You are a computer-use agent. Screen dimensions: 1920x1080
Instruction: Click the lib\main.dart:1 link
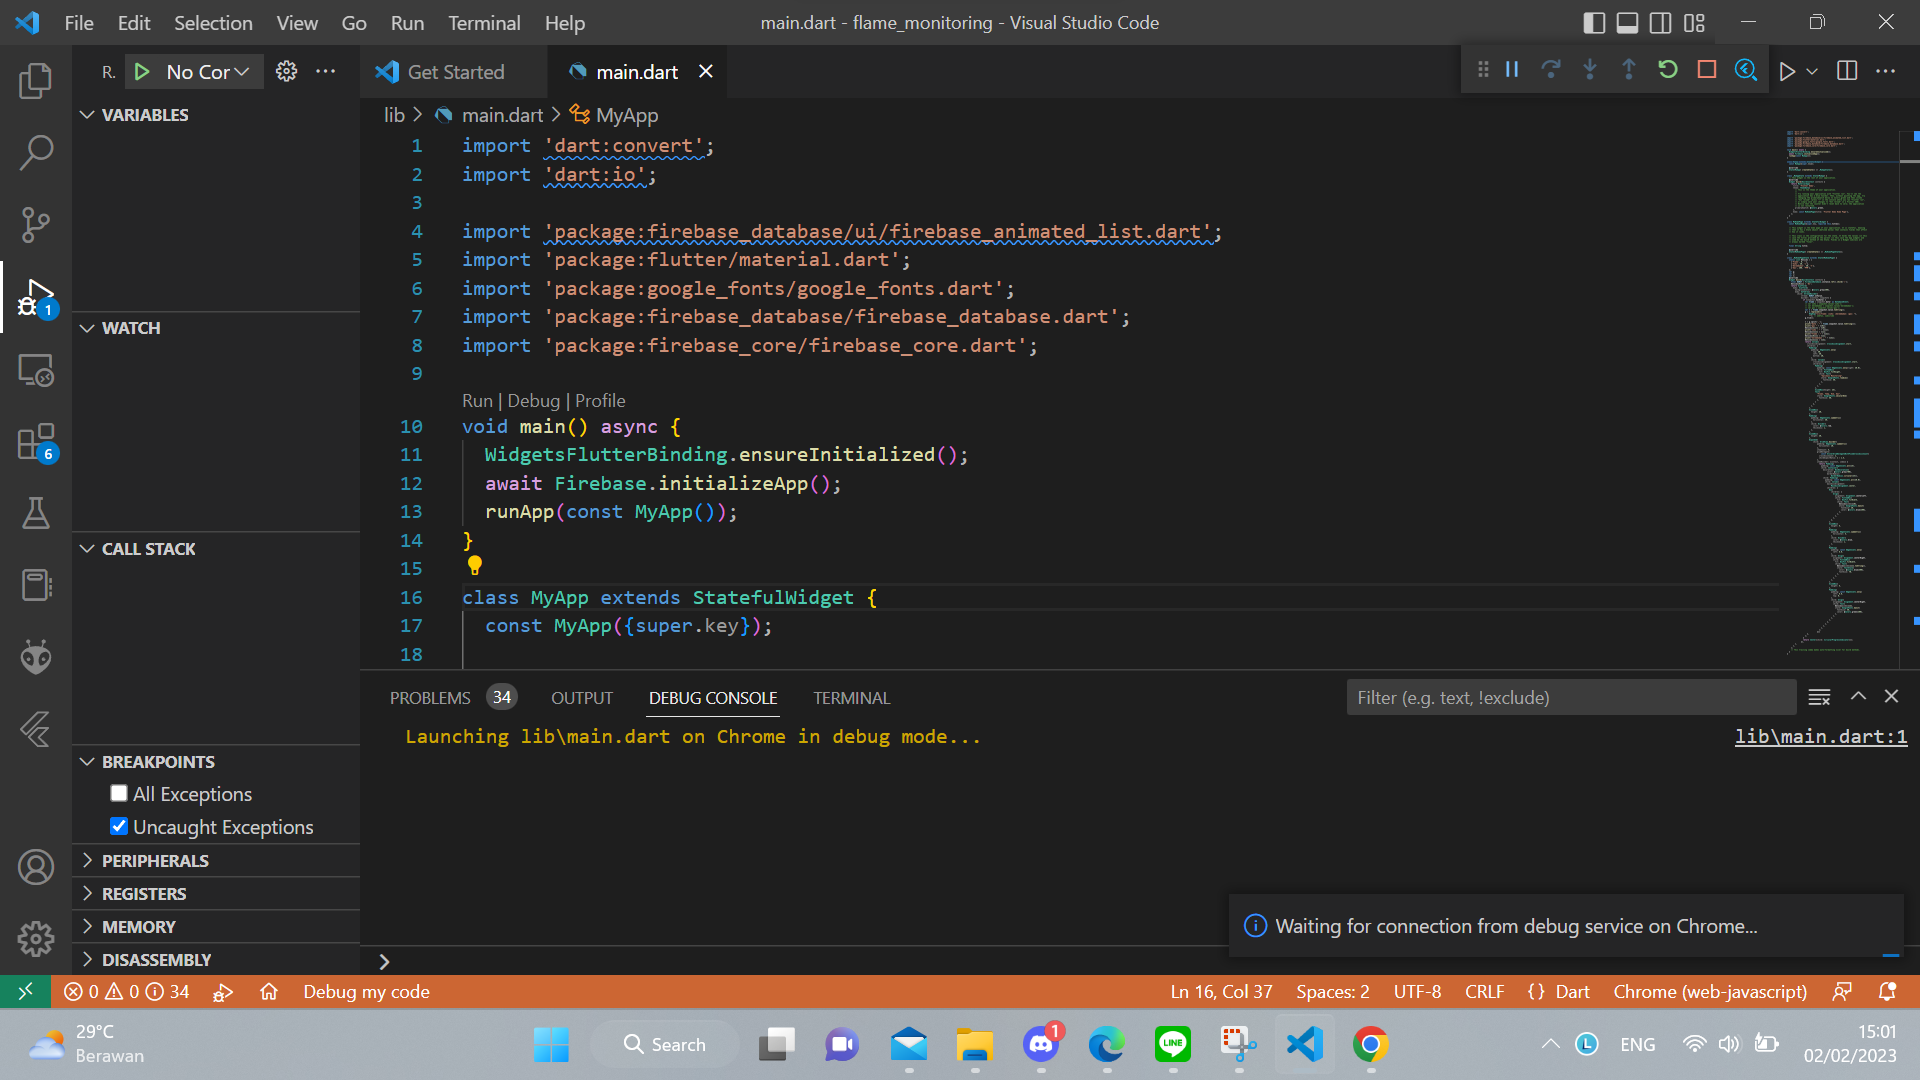tap(1820, 737)
